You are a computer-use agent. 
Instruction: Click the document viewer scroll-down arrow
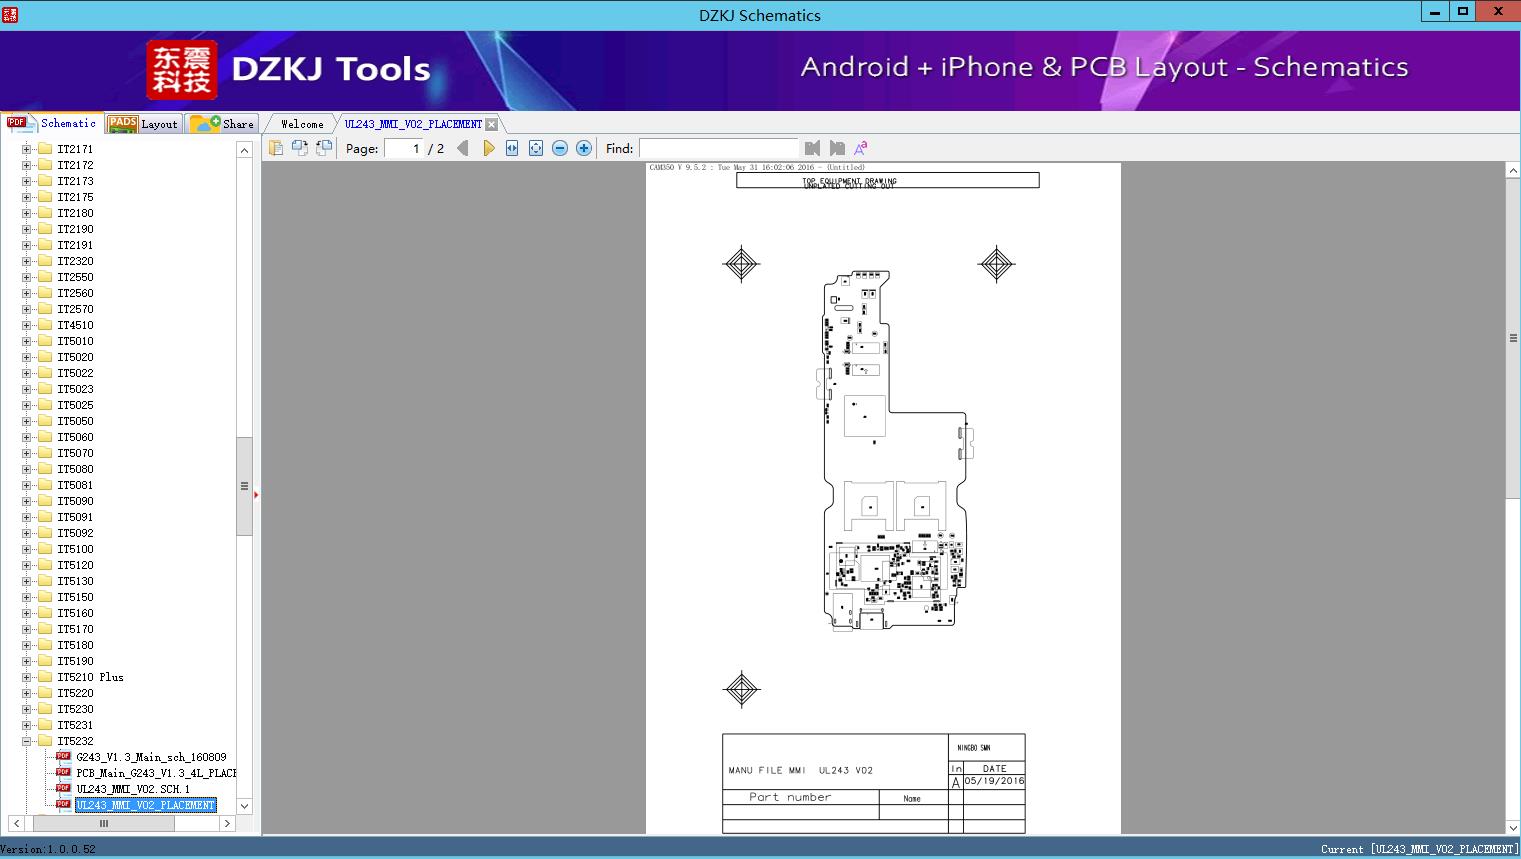pos(1513,827)
